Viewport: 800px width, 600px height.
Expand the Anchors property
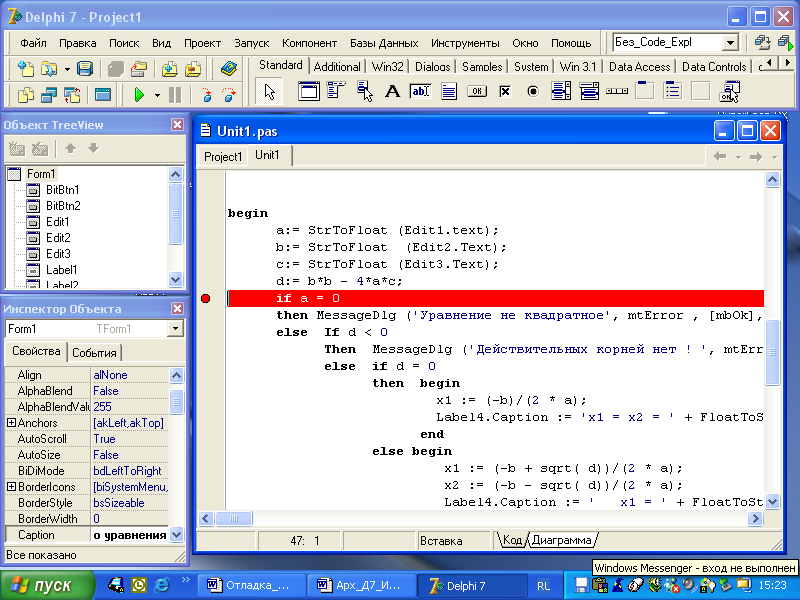click(11, 423)
